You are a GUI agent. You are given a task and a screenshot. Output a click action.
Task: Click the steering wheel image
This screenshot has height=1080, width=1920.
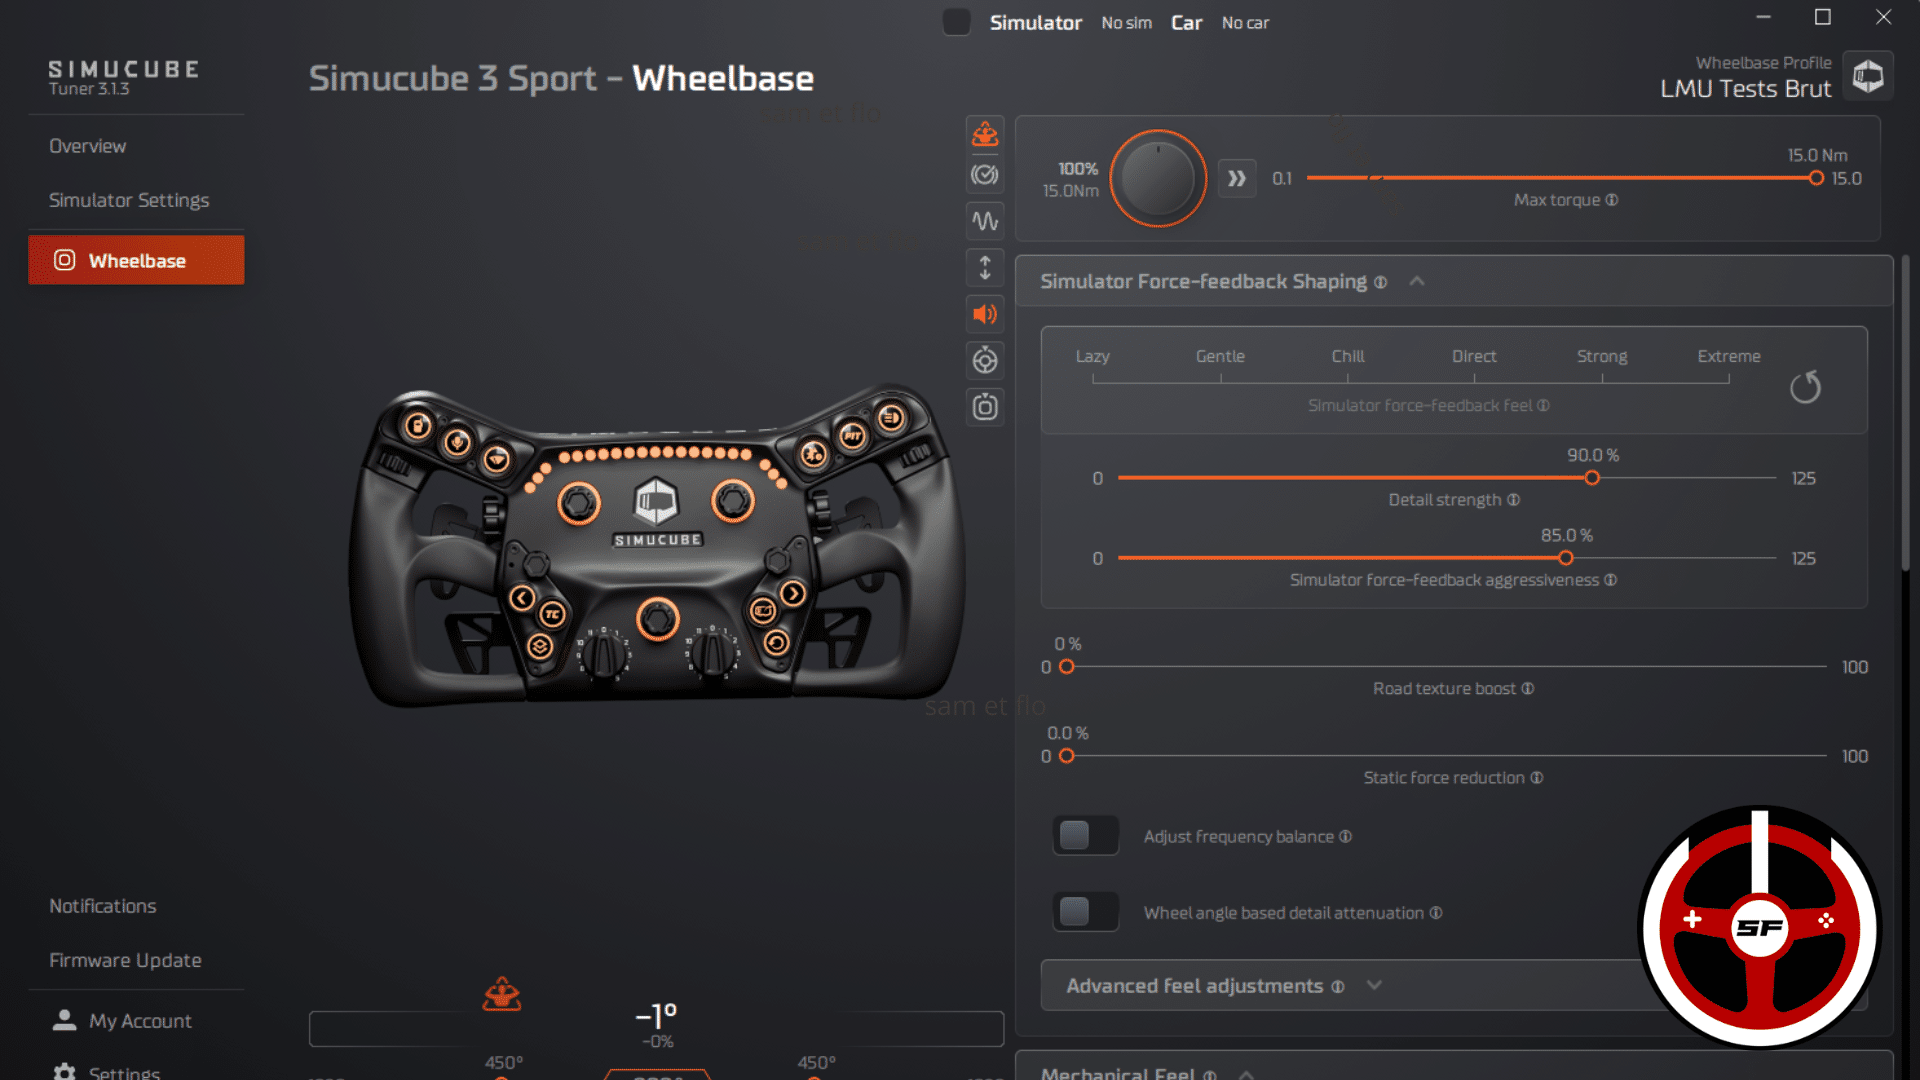tap(656, 546)
